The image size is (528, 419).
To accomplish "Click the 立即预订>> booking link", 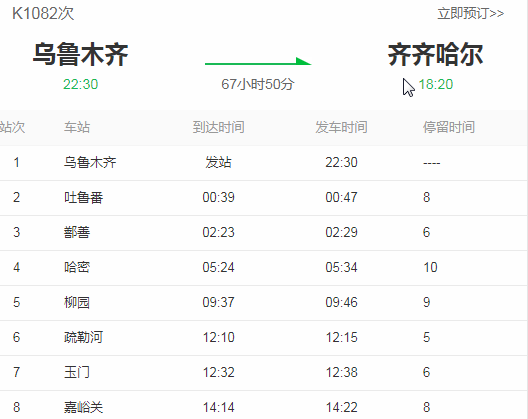I will pos(470,13).
